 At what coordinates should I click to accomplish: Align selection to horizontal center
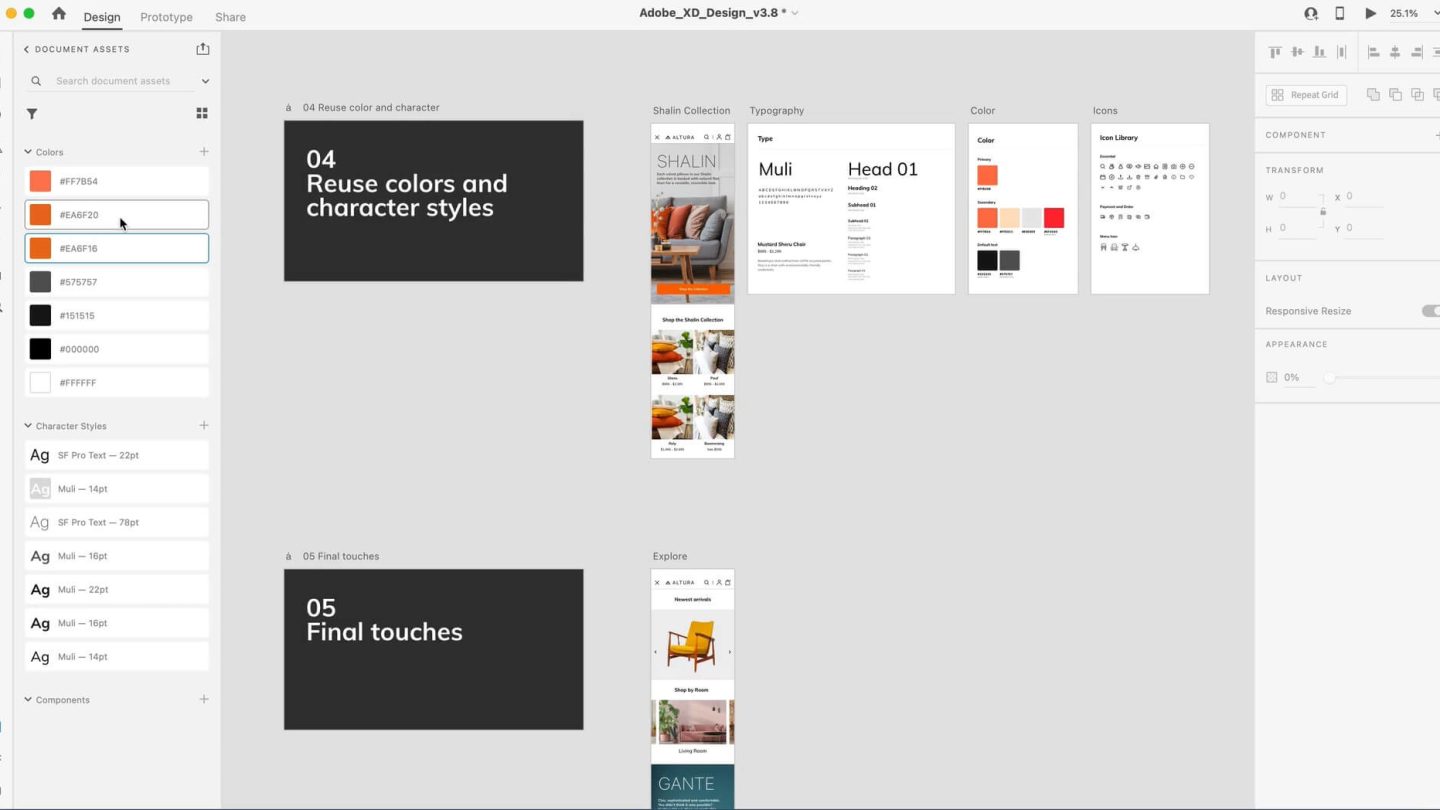point(1395,52)
